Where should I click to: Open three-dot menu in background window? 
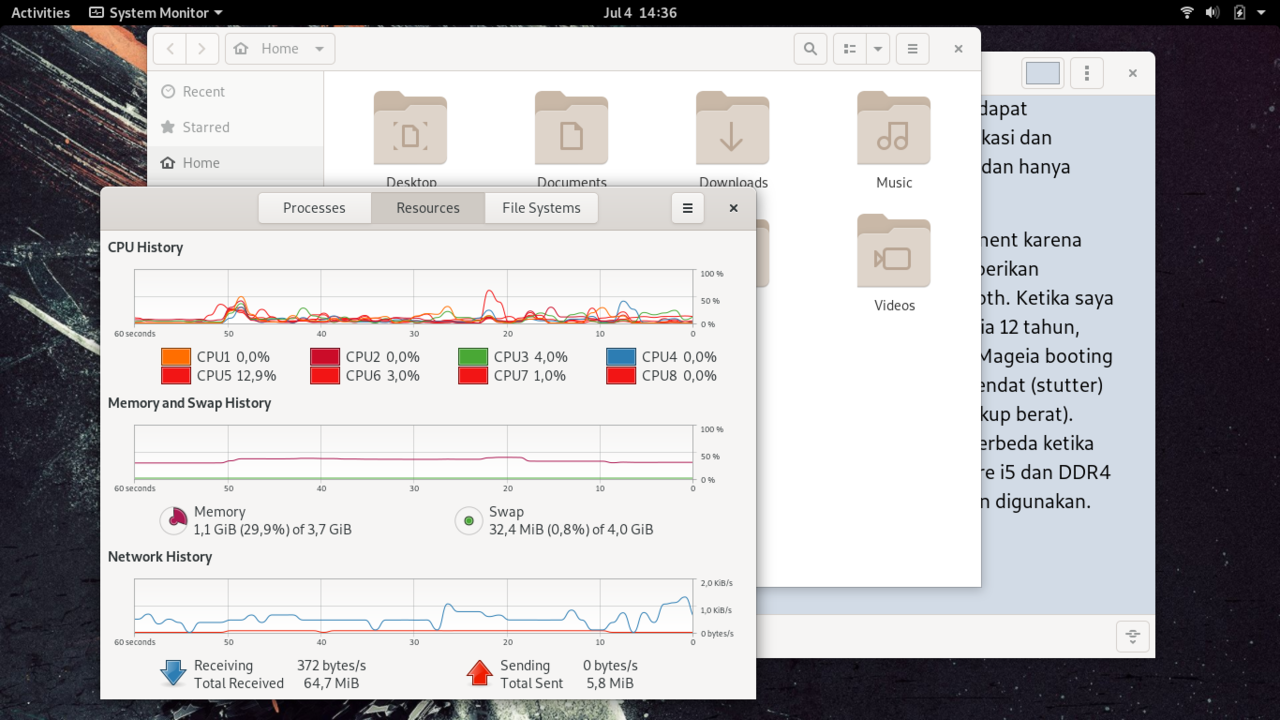(1087, 73)
